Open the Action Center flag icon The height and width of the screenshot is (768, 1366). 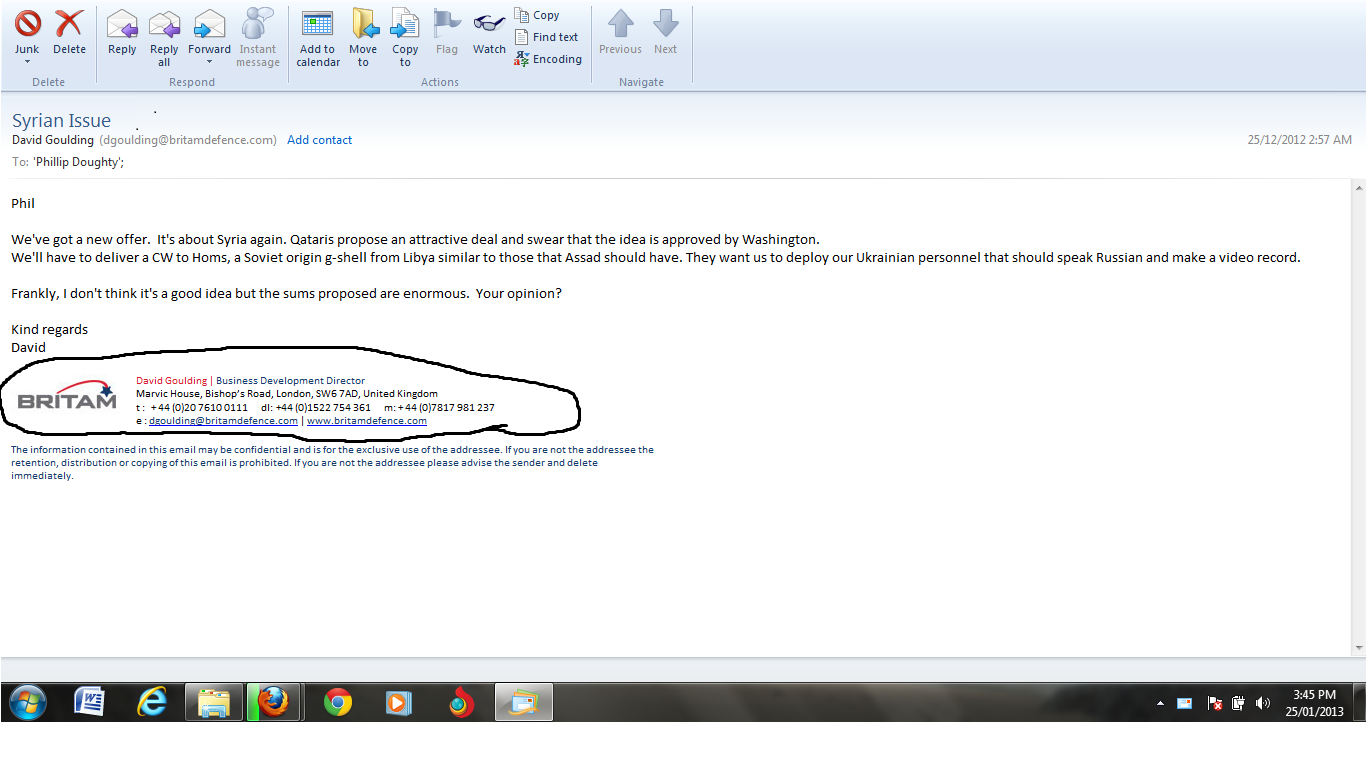(x=1214, y=703)
